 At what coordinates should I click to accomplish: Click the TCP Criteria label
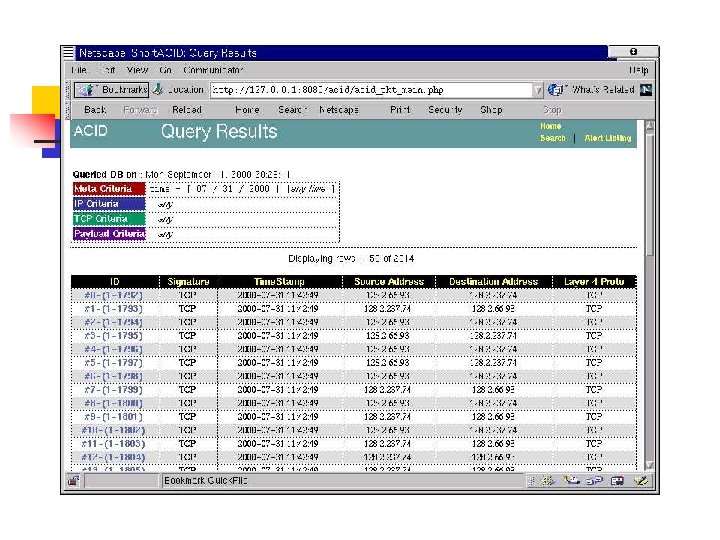point(109,219)
